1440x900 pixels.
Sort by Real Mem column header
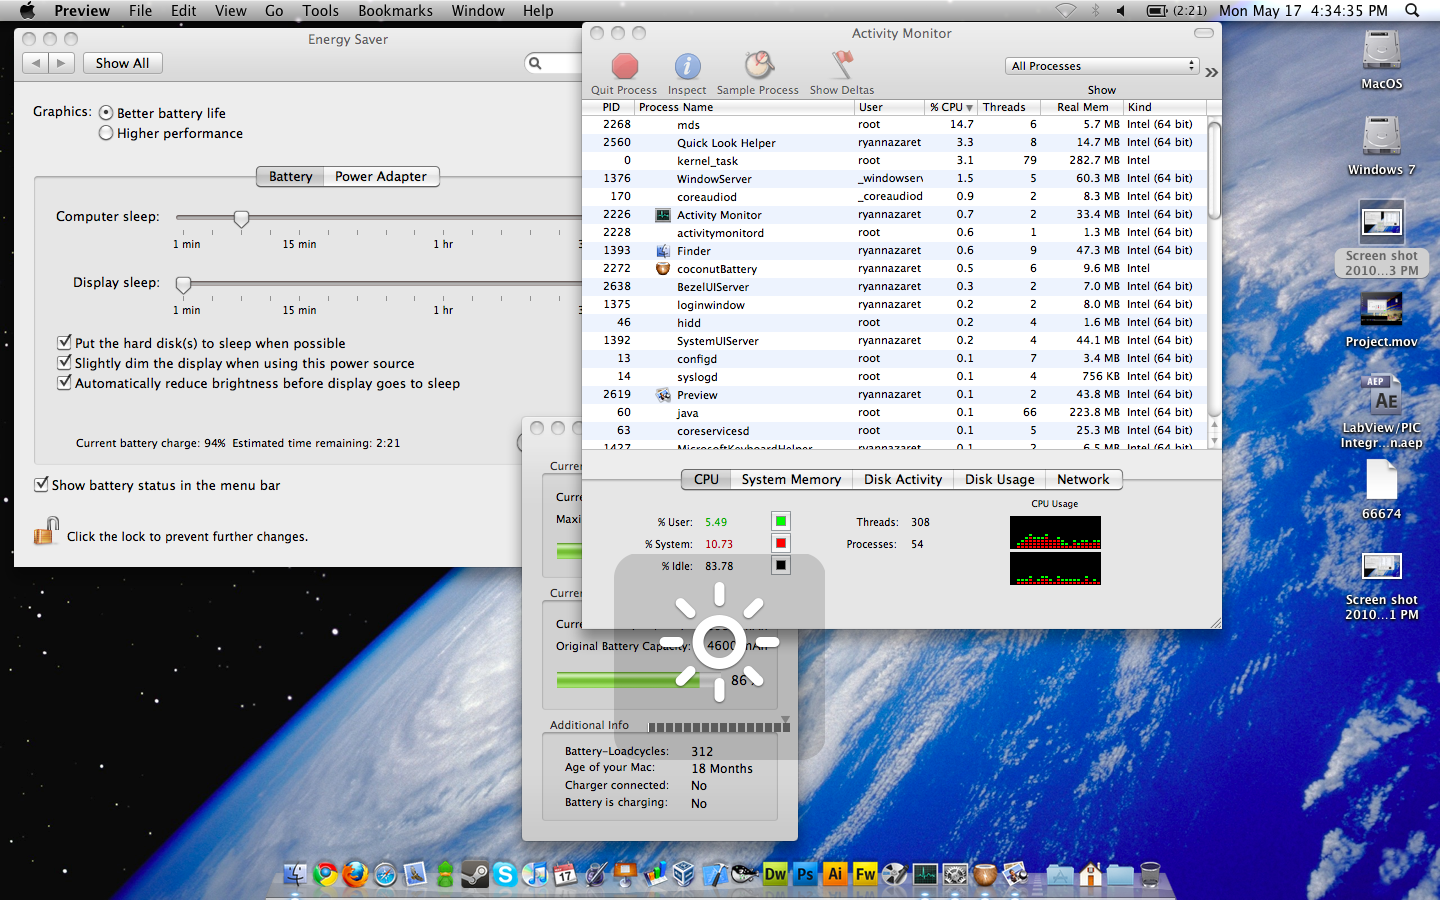point(1082,107)
